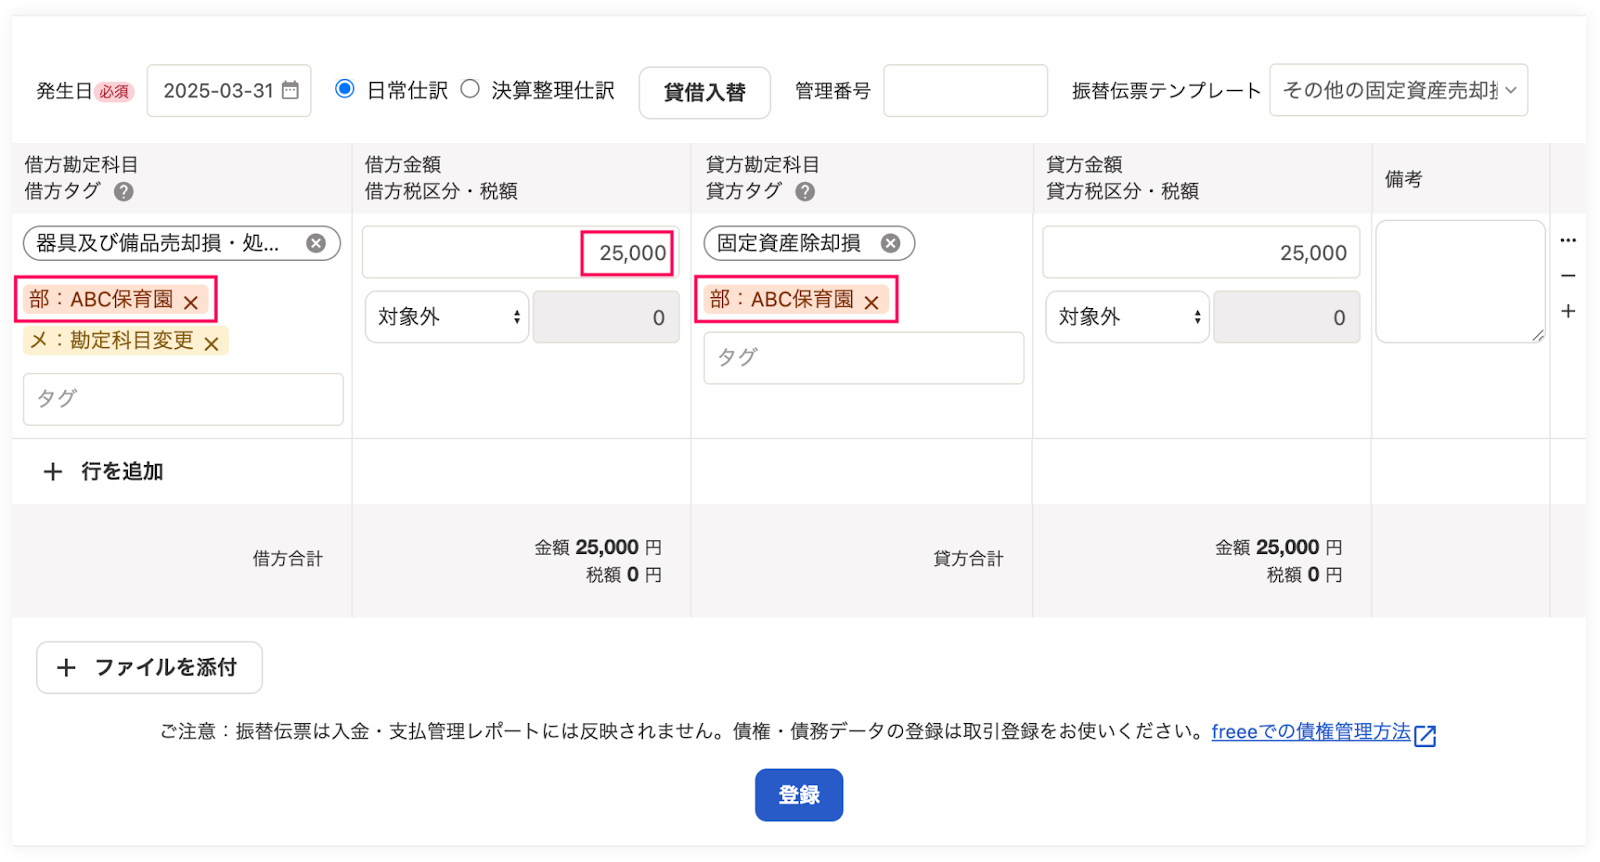Click the 貸方金額 column header
The width and height of the screenshot is (1600, 862).
(x=1084, y=165)
